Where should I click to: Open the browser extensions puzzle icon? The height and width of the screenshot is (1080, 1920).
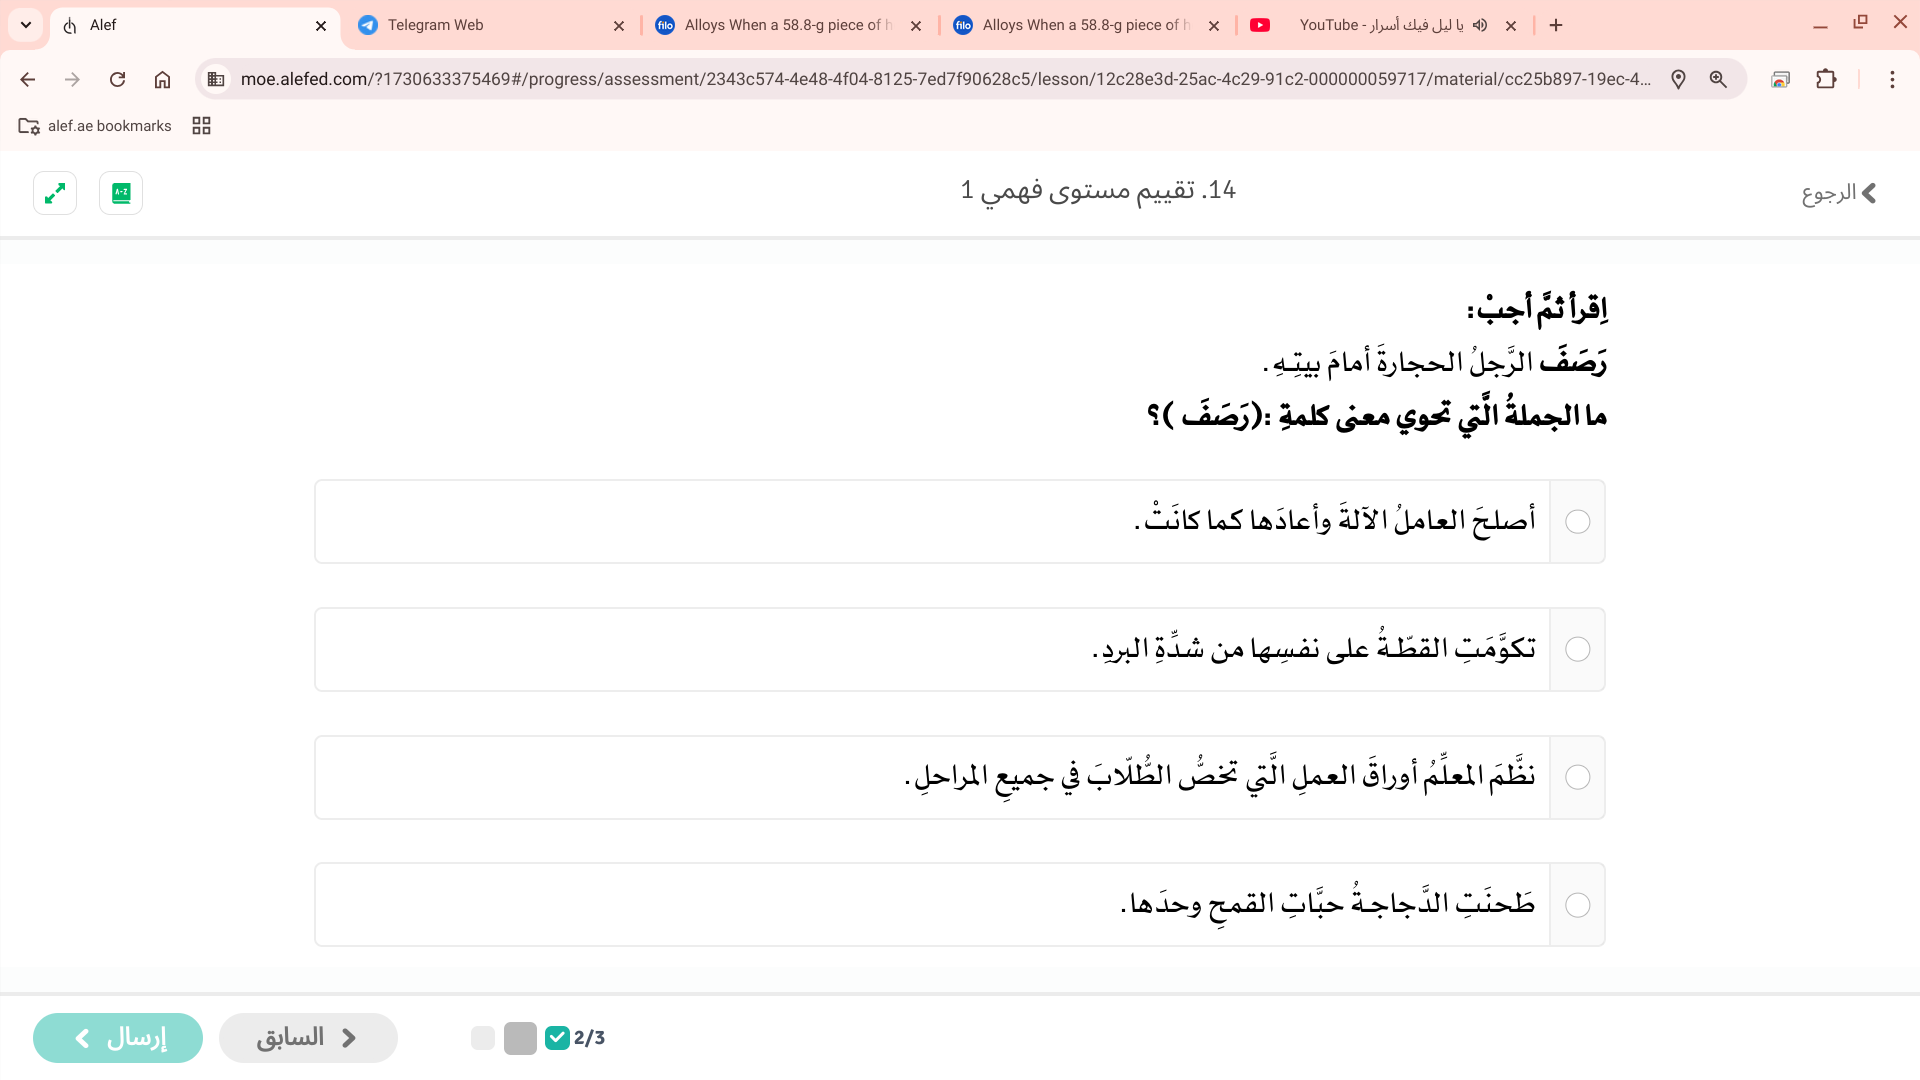[1826, 79]
